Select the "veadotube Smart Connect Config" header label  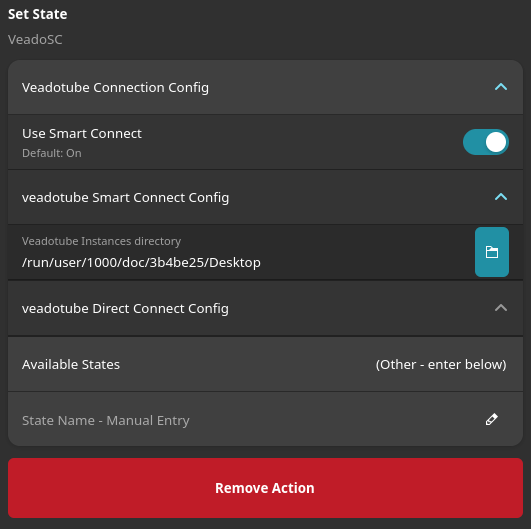tap(125, 197)
